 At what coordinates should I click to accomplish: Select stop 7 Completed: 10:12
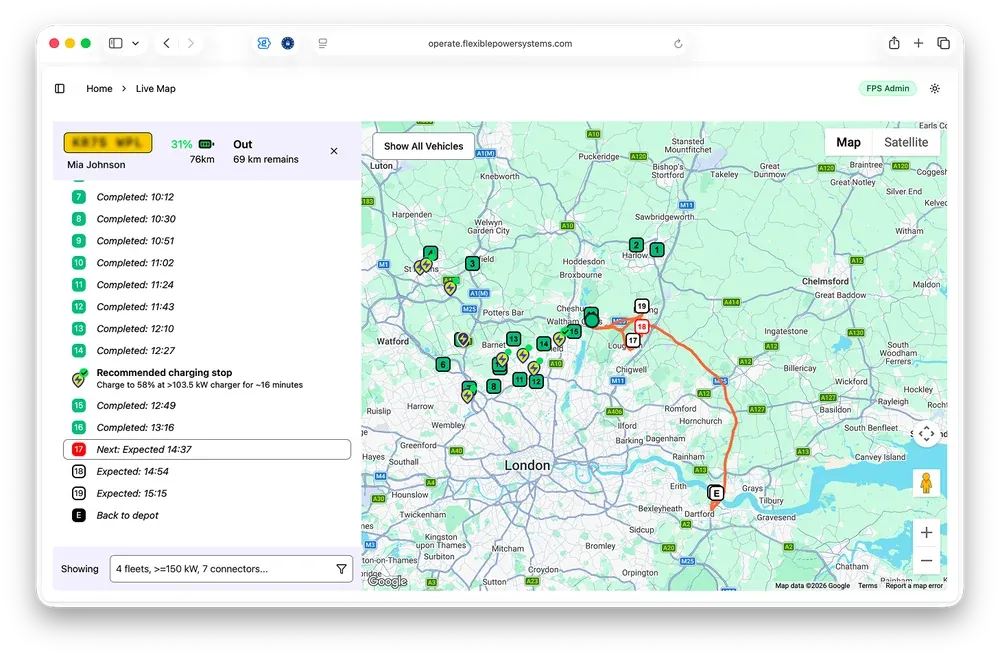(x=207, y=197)
